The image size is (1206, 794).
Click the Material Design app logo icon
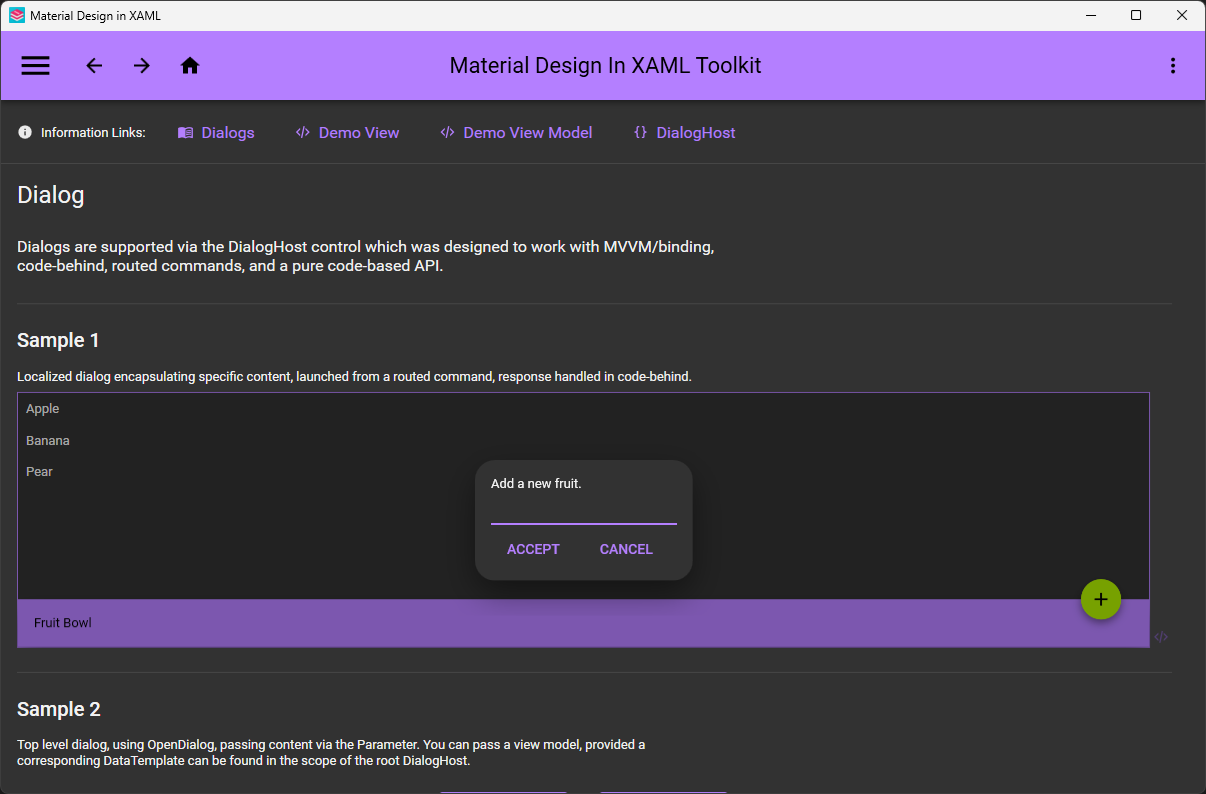17,16
